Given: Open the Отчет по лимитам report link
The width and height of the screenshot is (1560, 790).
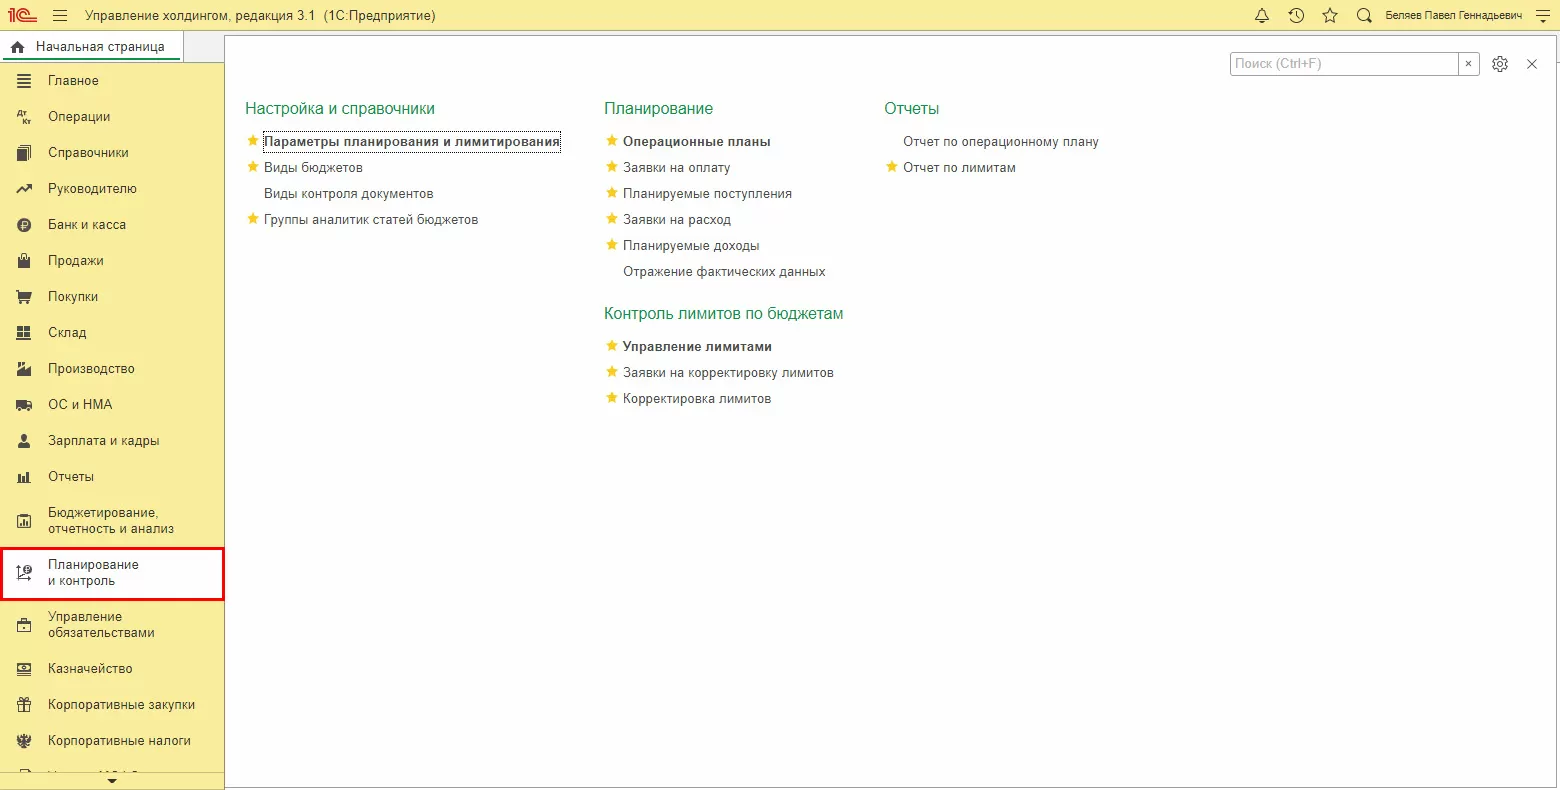Looking at the screenshot, I should coord(959,168).
